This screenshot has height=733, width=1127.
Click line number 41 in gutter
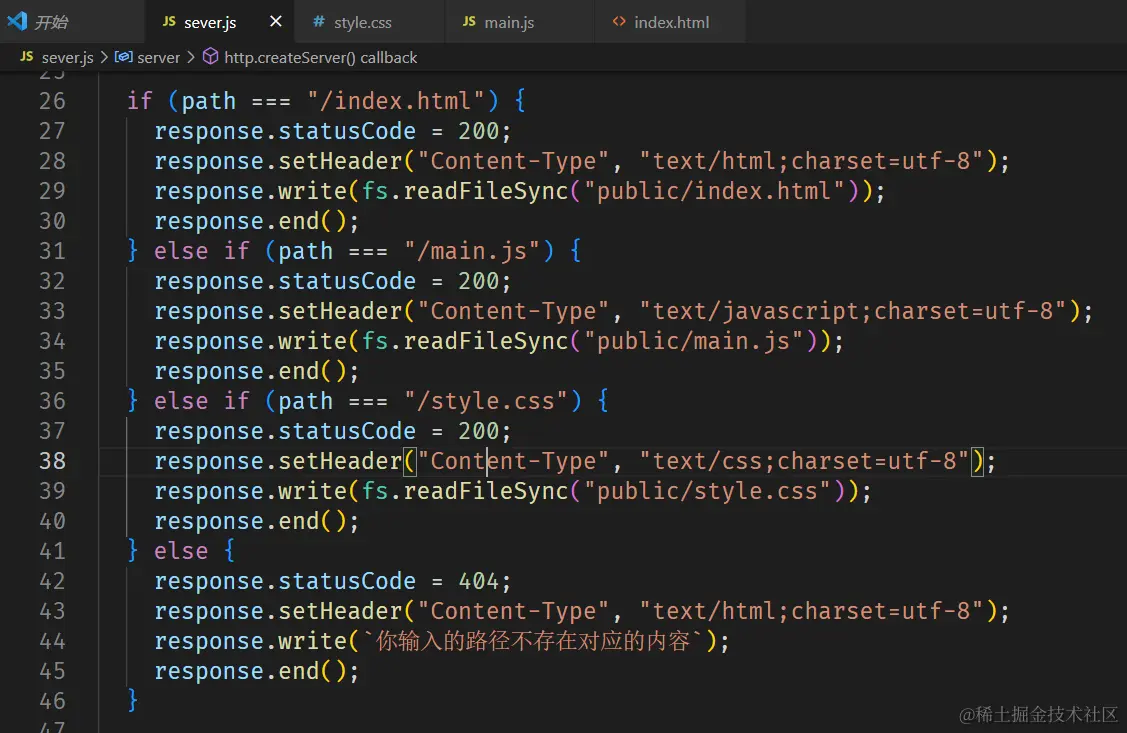[52, 551]
